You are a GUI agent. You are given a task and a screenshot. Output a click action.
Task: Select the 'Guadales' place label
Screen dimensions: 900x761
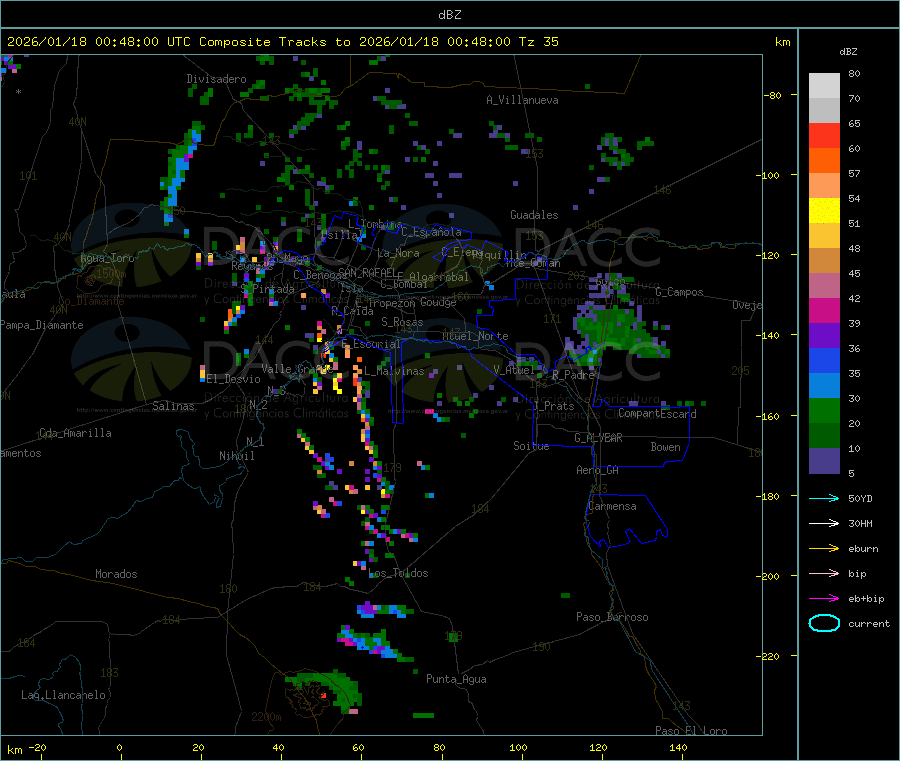click(x=534, y=215)
